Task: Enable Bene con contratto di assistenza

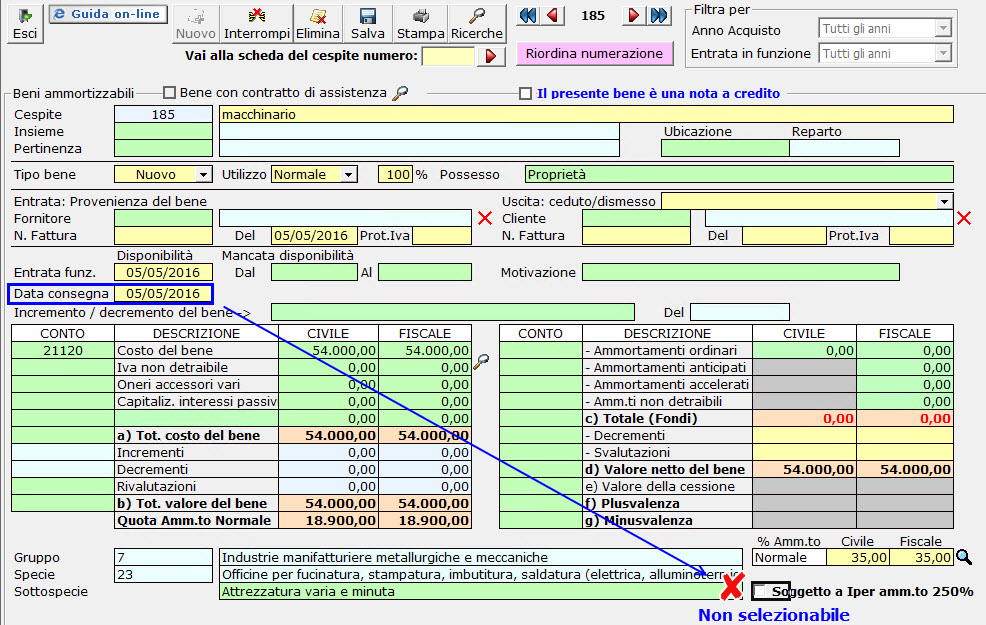Action: point(169,93)
